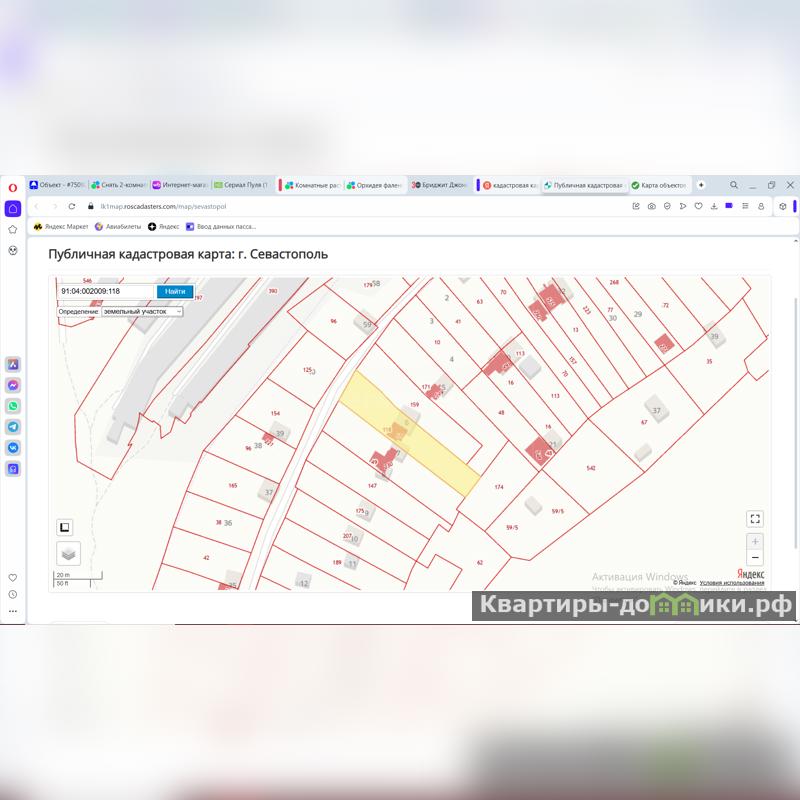
Task: Open WhatsApp in the Opera sidebar
Action: [13, 406]
